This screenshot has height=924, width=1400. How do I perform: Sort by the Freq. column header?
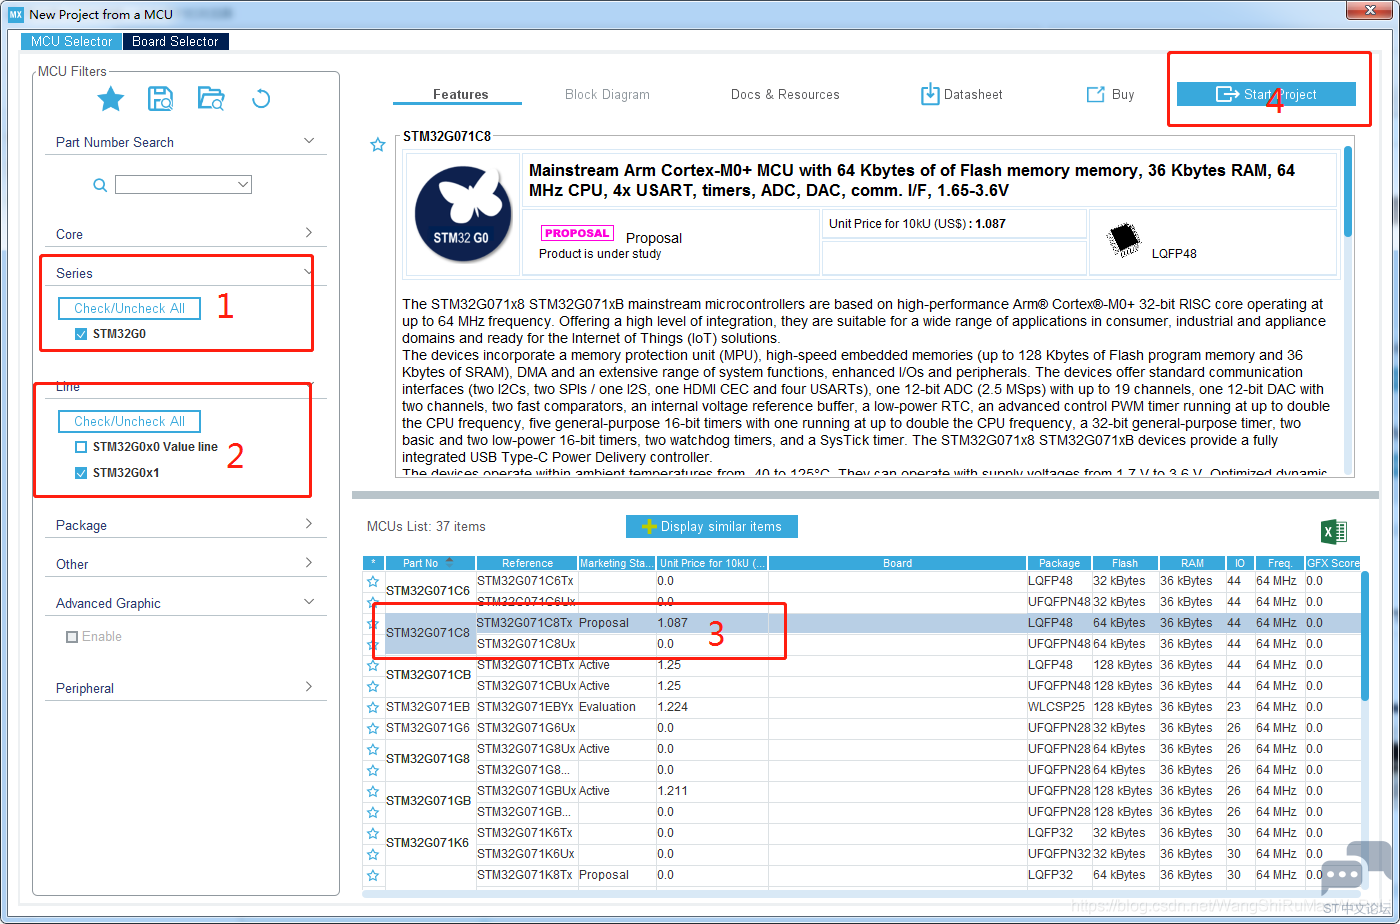click(x=1279, y=563)
